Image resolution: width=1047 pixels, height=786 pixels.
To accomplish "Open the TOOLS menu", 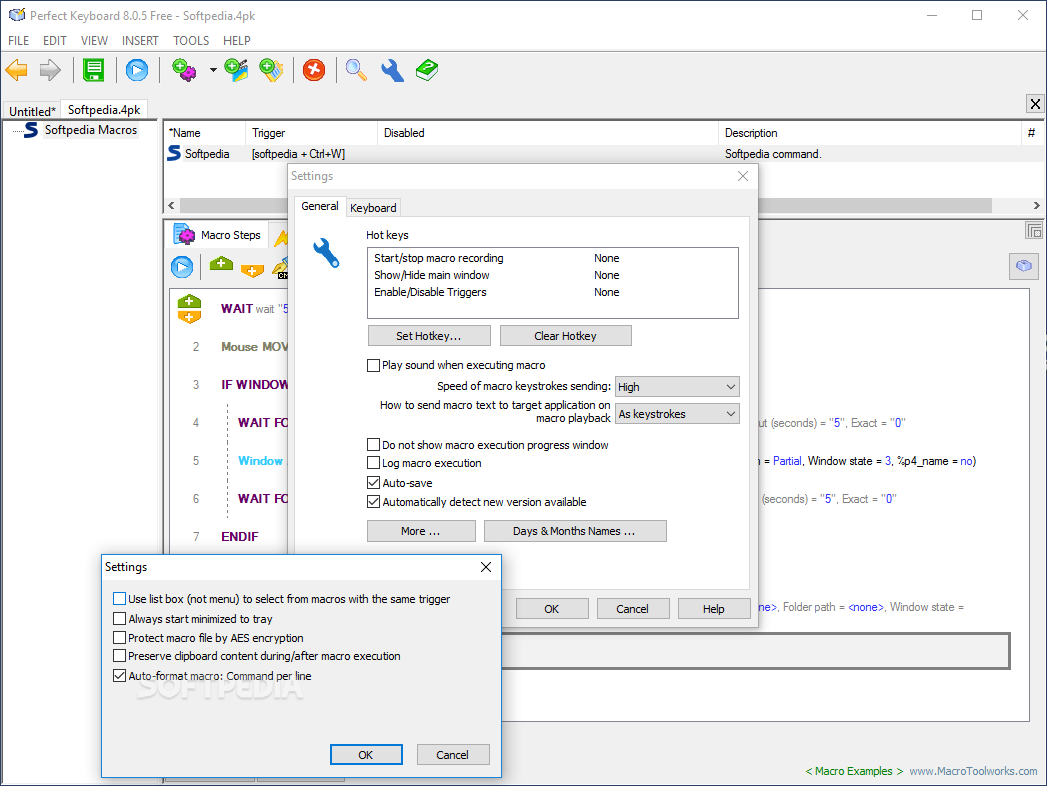I will (x=191, y=41).
